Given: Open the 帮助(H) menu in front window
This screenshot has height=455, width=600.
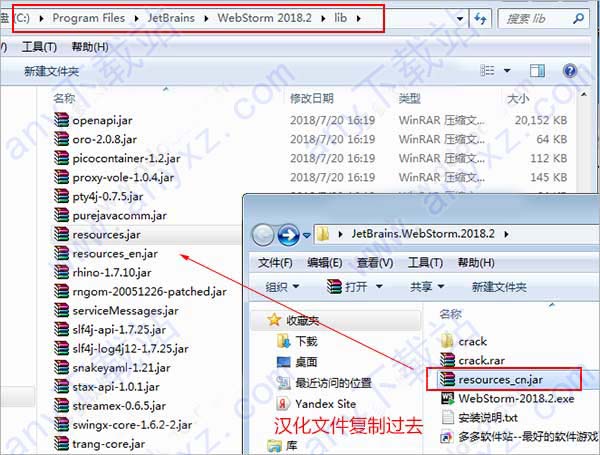Looking at the screenshot, I should tap(476, 263).
